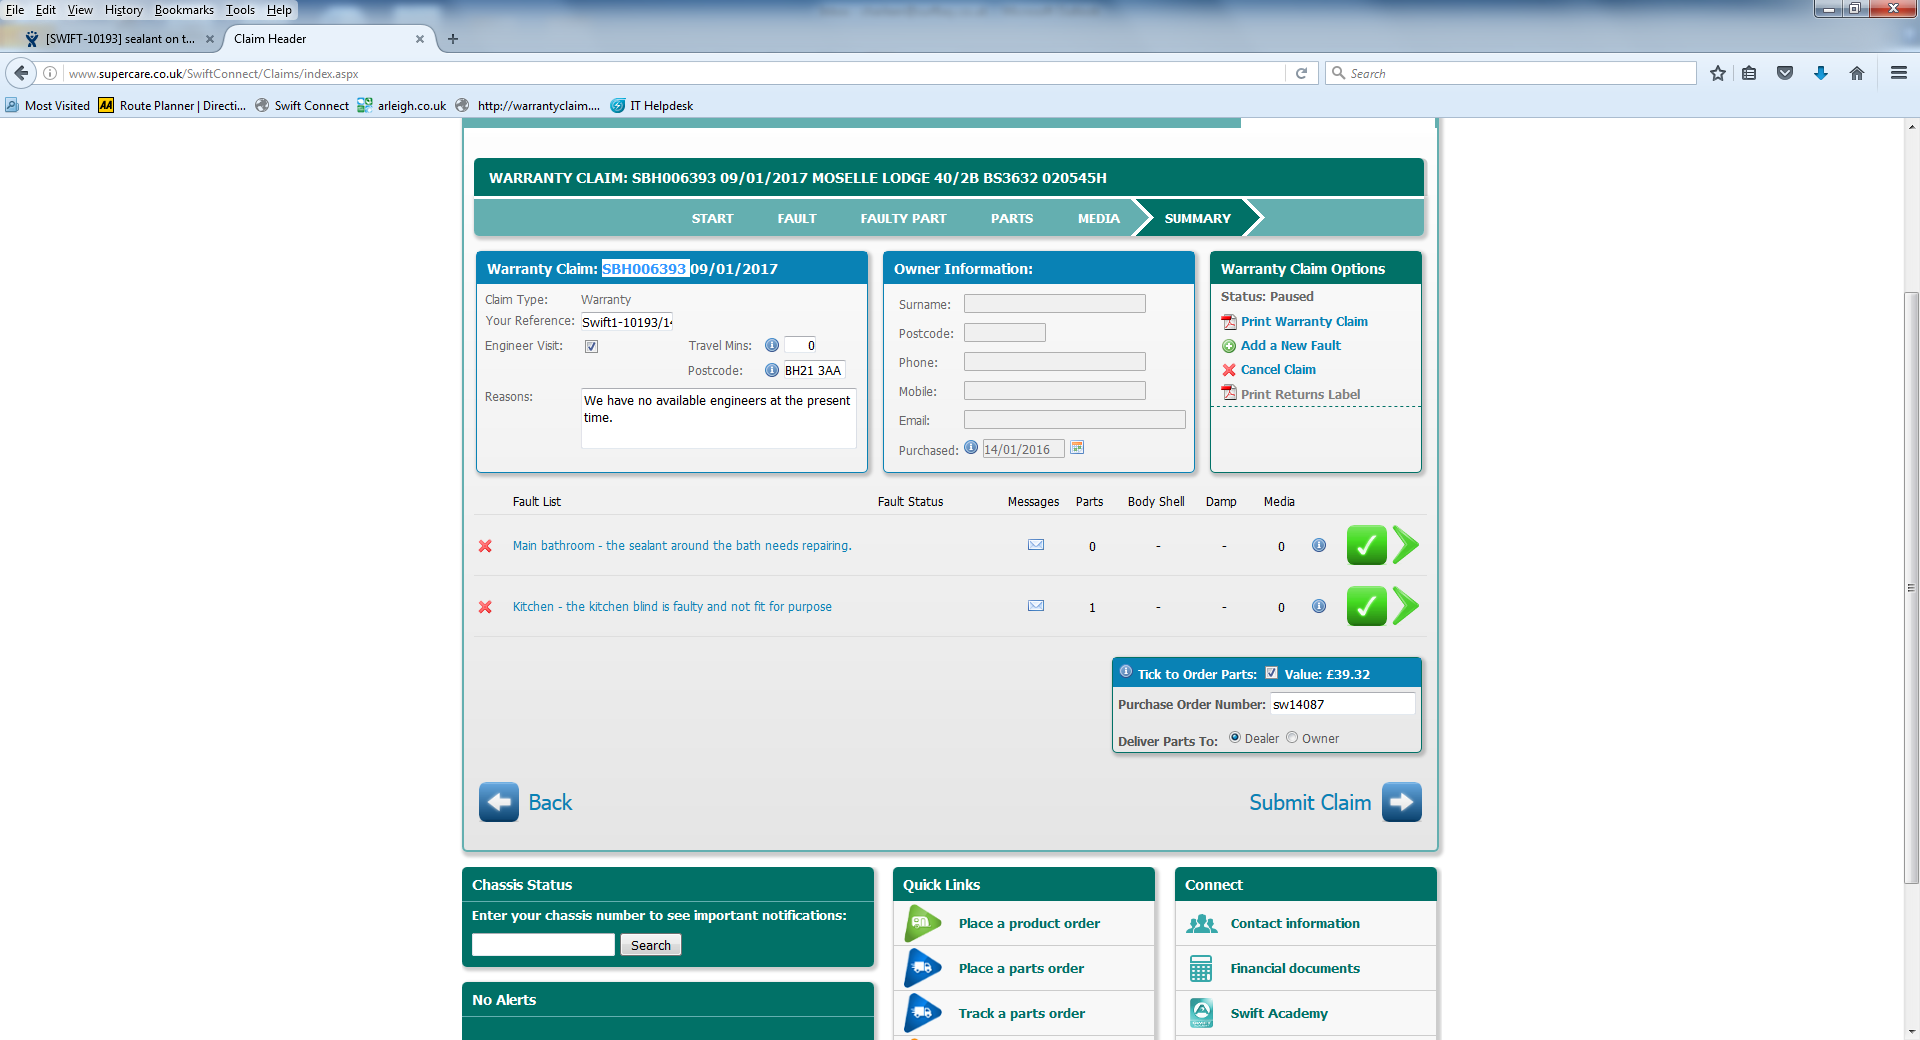Click the Reasons text area
Screen dimensions: 1920x1040
coord(718,418)
